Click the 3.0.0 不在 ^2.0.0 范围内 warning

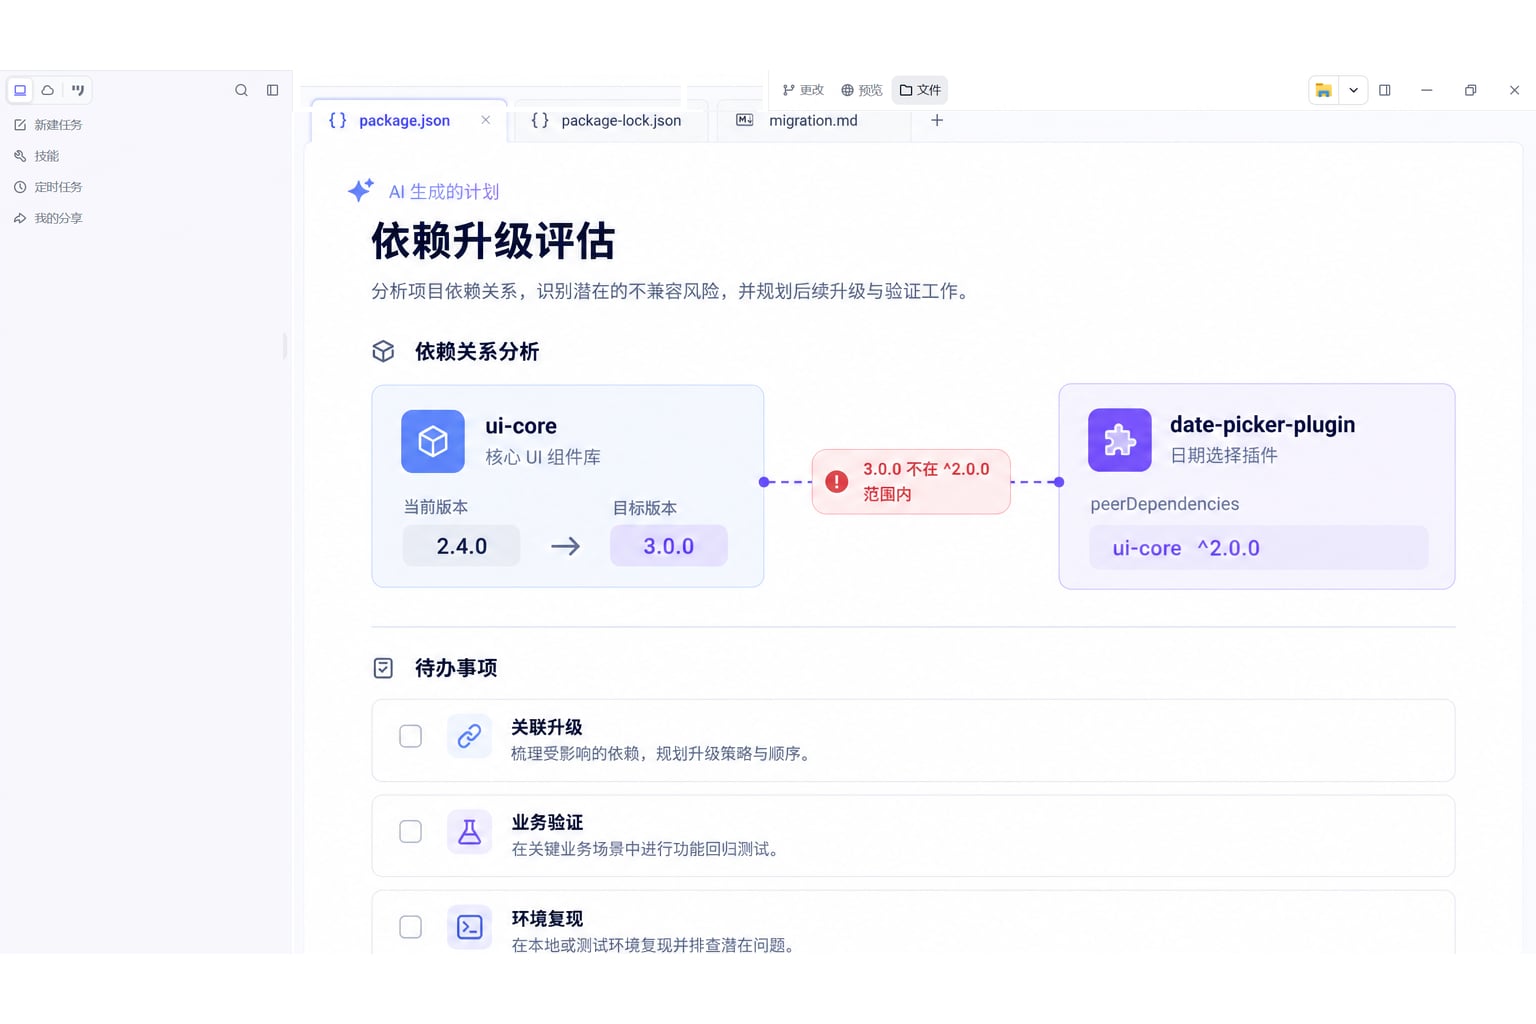tap(911, 482)
